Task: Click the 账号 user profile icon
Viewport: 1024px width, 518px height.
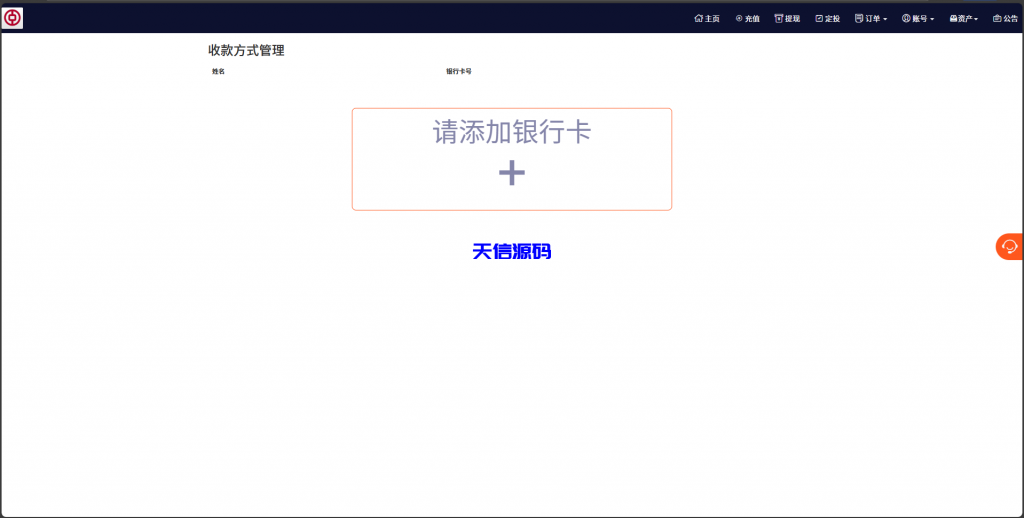Action: tap(906, 18)
